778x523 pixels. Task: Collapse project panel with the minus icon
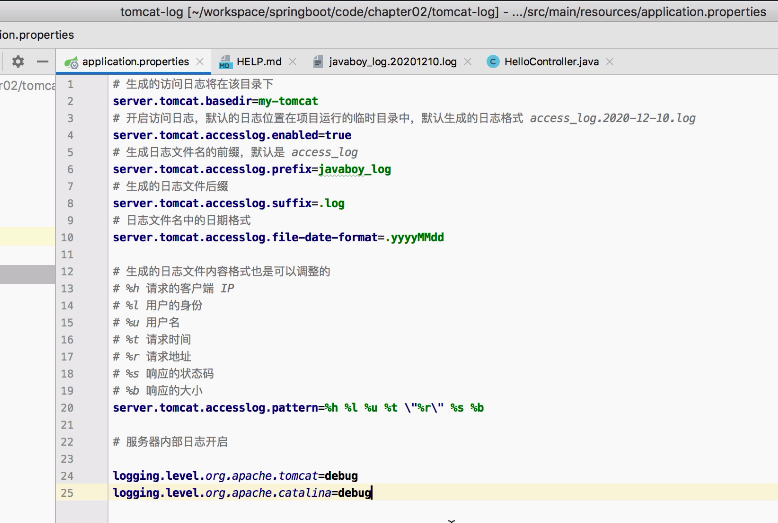pos(43,62)
